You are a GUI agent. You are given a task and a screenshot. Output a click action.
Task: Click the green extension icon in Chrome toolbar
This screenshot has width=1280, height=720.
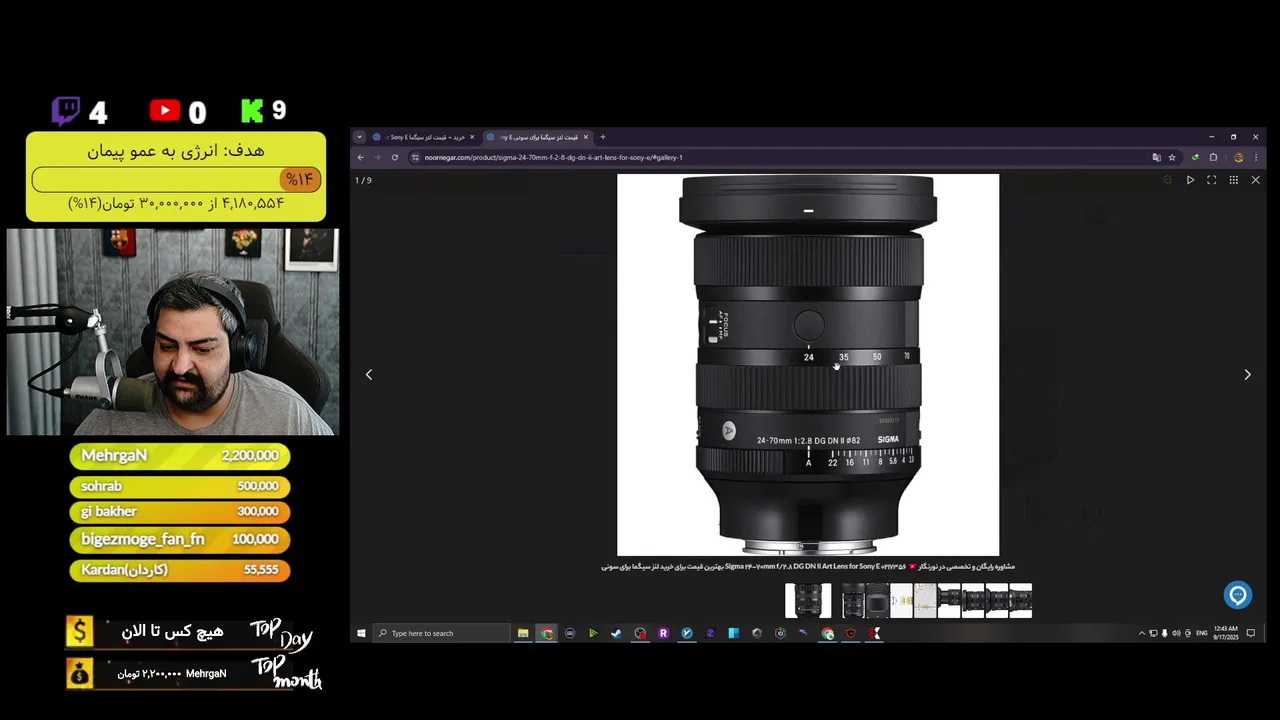(1195, 157)
